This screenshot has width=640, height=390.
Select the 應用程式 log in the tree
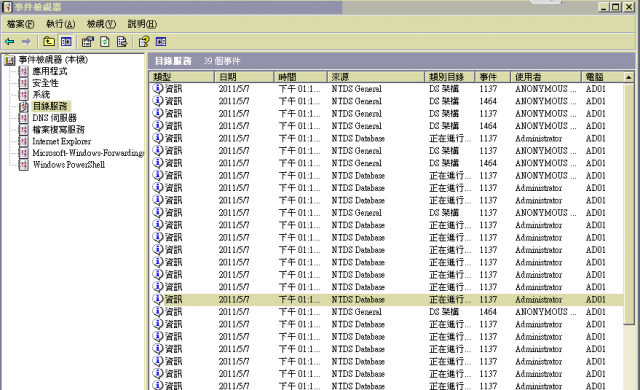(x=50, y=71)
